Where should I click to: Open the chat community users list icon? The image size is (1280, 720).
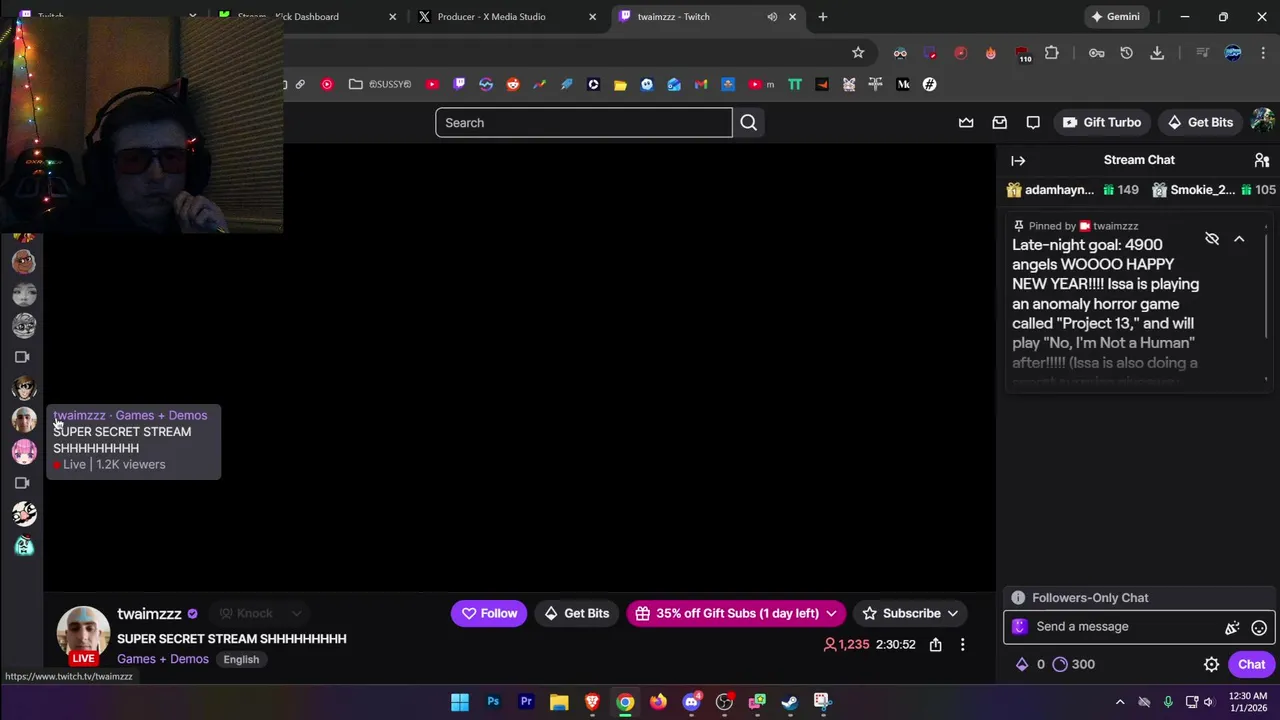click(x=1262, y=160)
